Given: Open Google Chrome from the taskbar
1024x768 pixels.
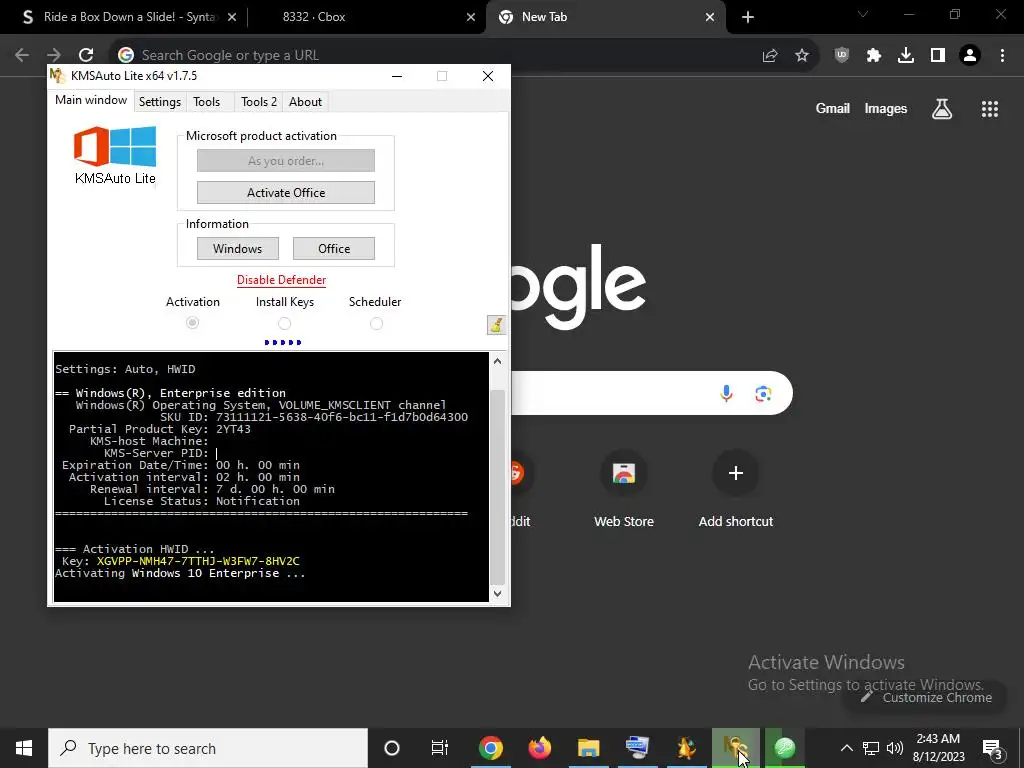Looking at the screenshot, I should coord(491,748).
